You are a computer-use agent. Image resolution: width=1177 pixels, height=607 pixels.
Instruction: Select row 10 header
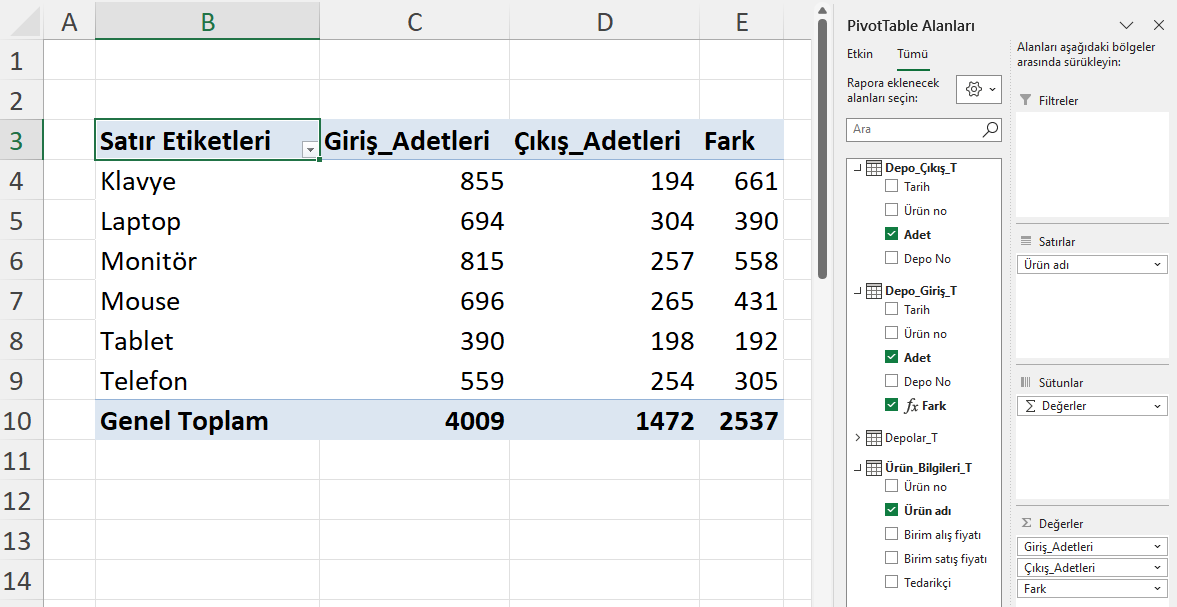click(x=21, y=420)
